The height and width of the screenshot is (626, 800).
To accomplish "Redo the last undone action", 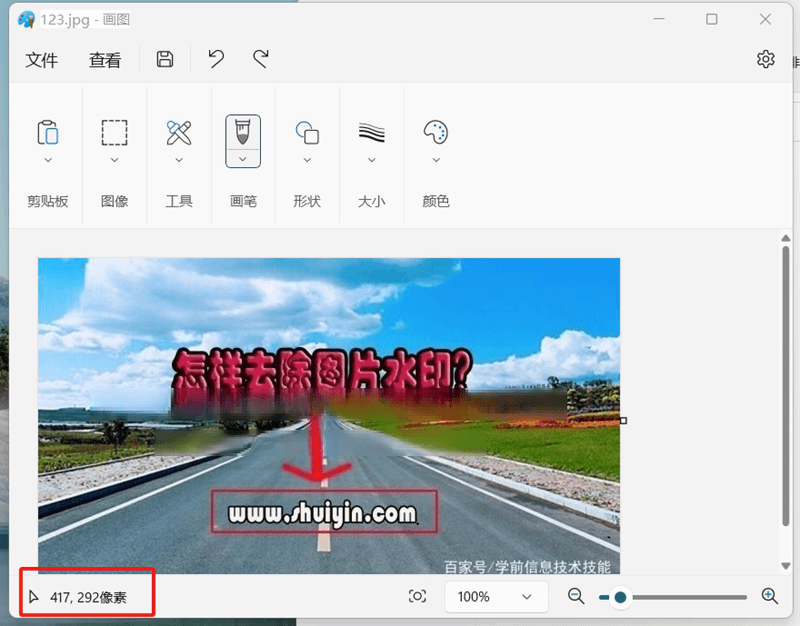I will 261,60.
